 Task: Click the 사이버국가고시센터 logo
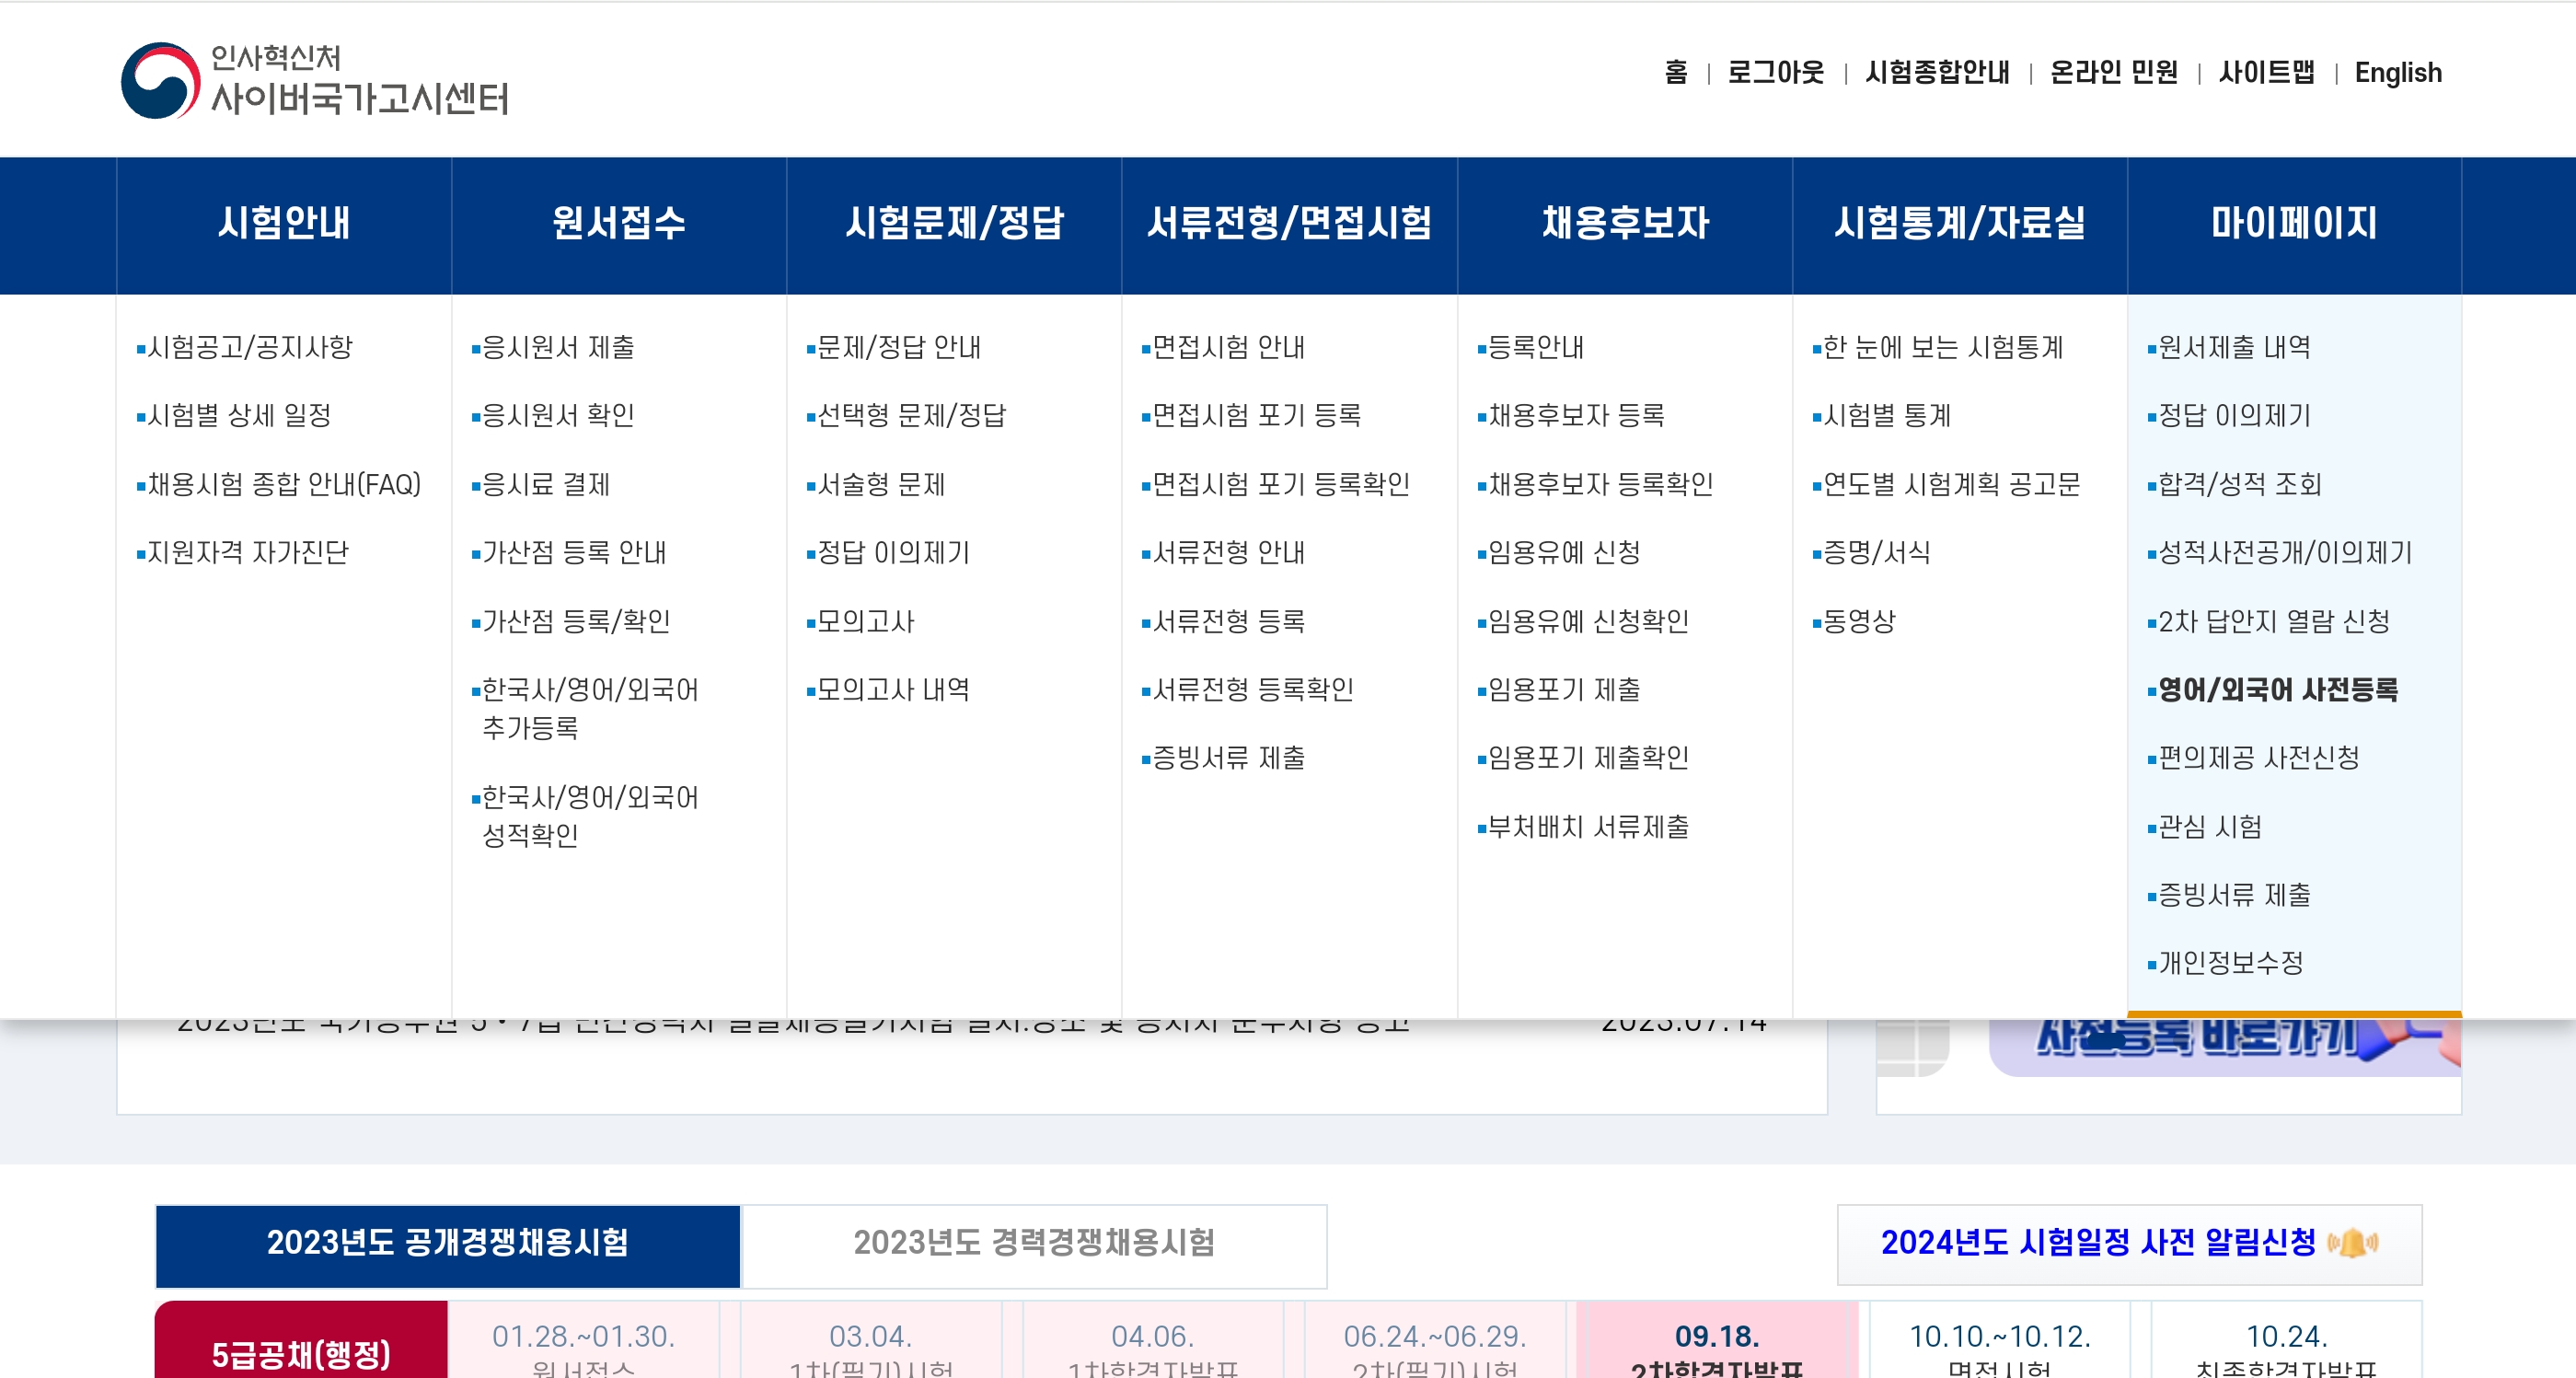pos(314,80)
